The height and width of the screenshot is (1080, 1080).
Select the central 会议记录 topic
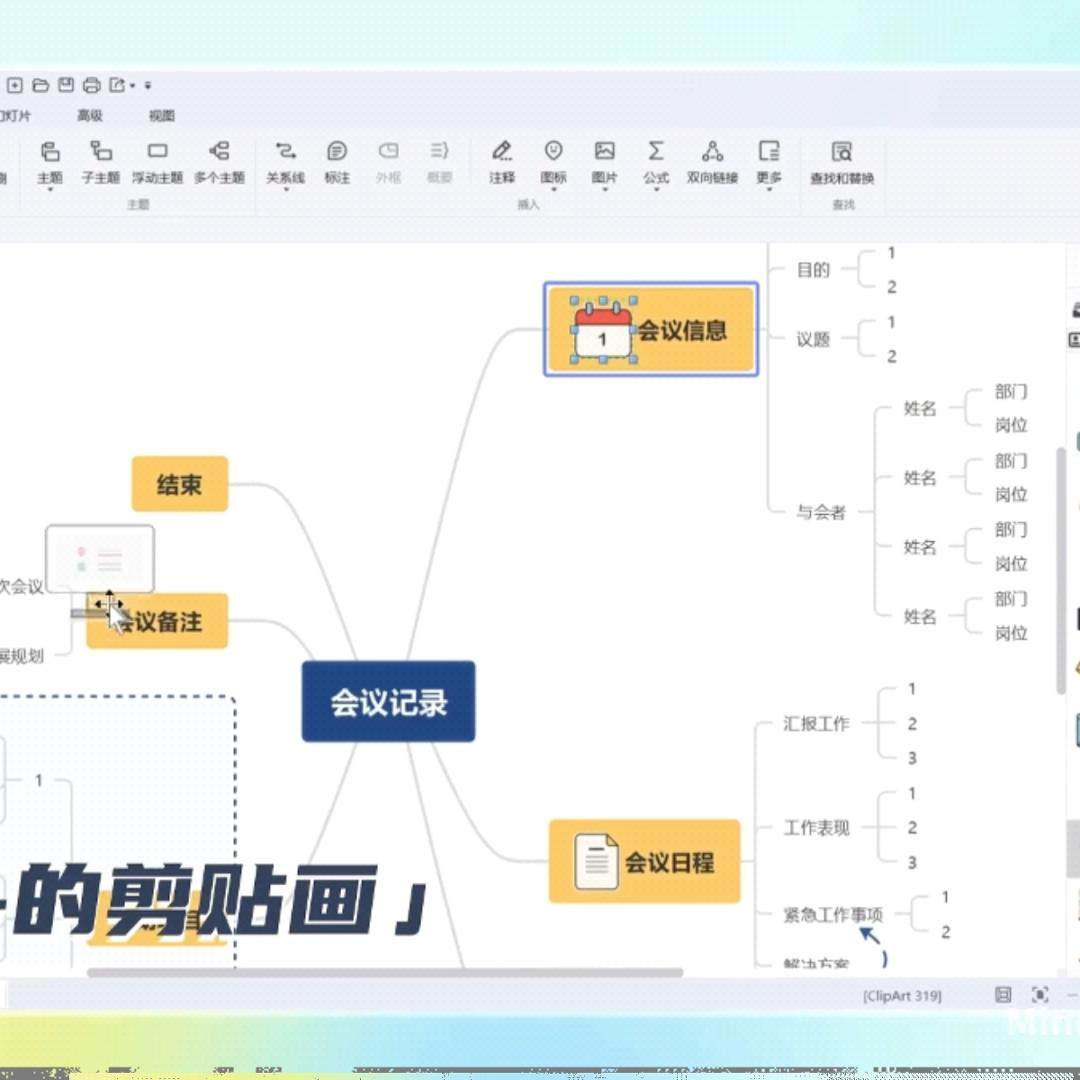pos(388,701)
